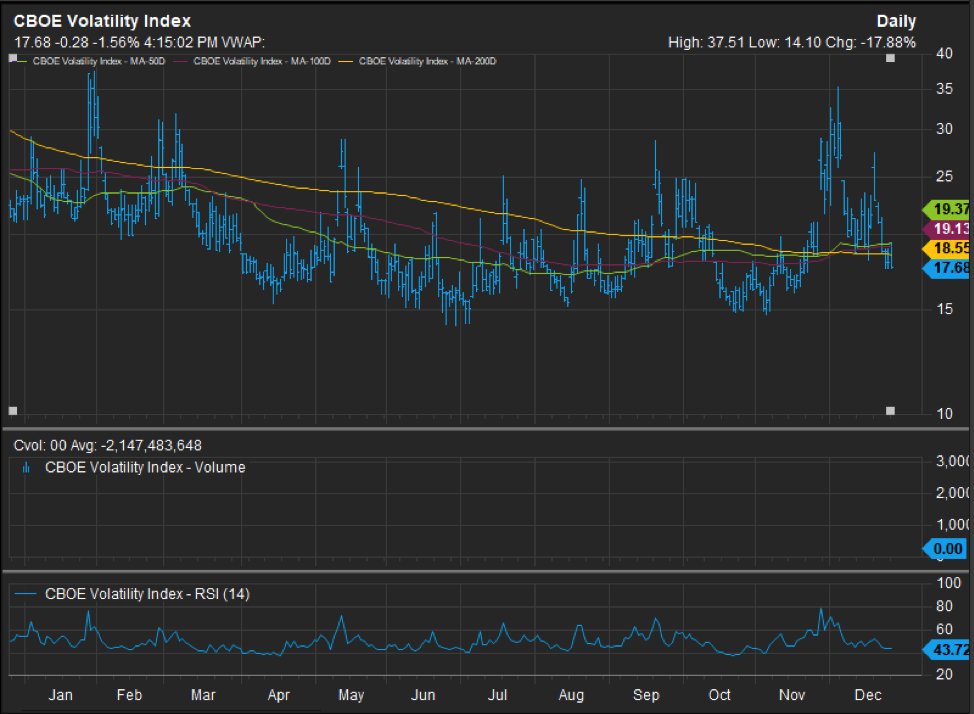Click the bottom-left chart corner handle
974x714 pixels.
tap(13, 411)
